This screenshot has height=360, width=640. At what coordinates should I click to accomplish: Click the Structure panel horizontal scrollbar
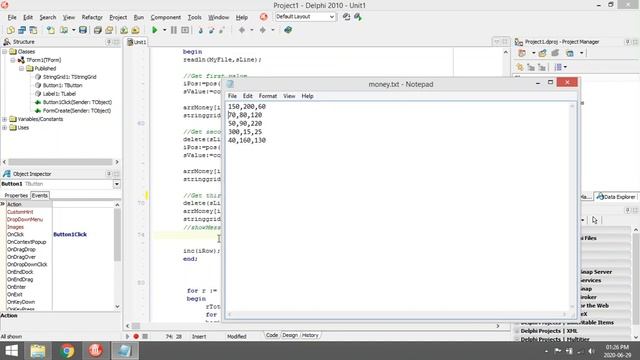pos(60,162)
